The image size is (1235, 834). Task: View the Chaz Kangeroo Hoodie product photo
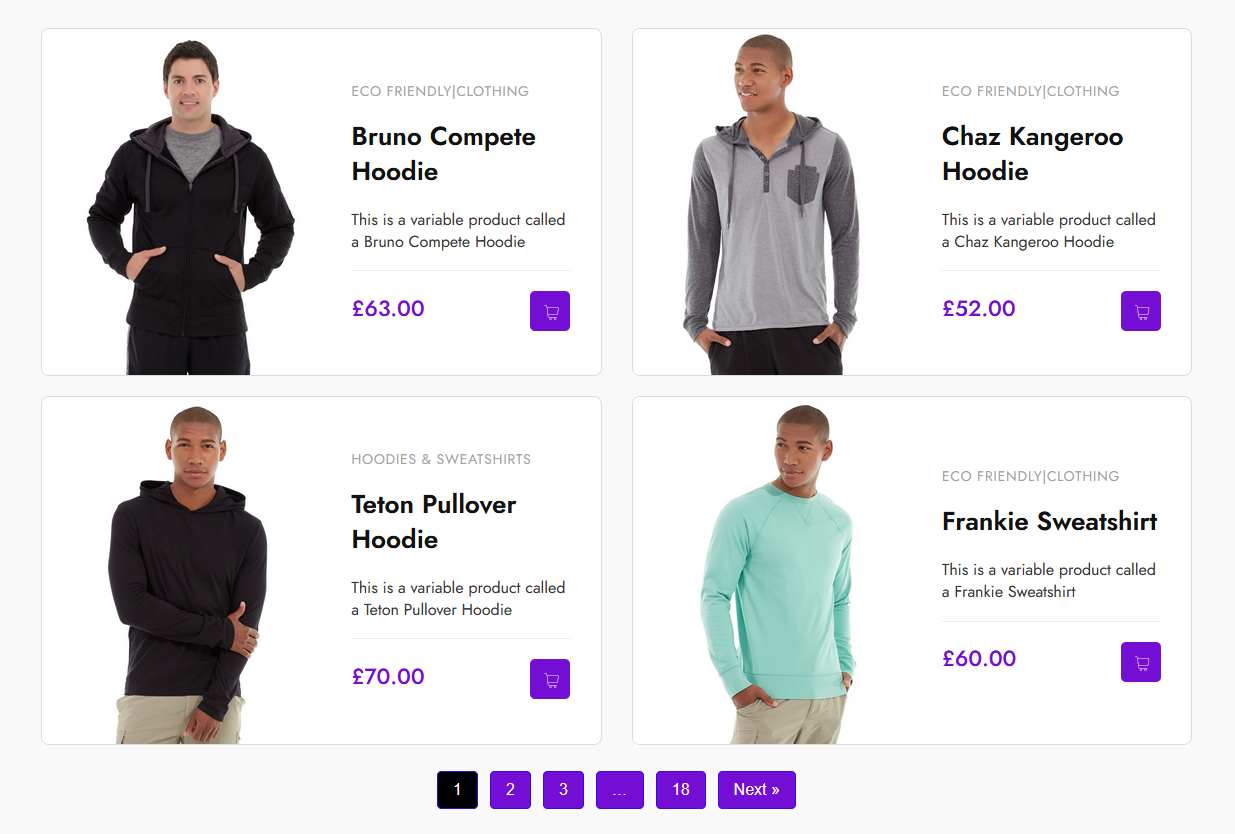pyautogui.click(x=771, y=205)
